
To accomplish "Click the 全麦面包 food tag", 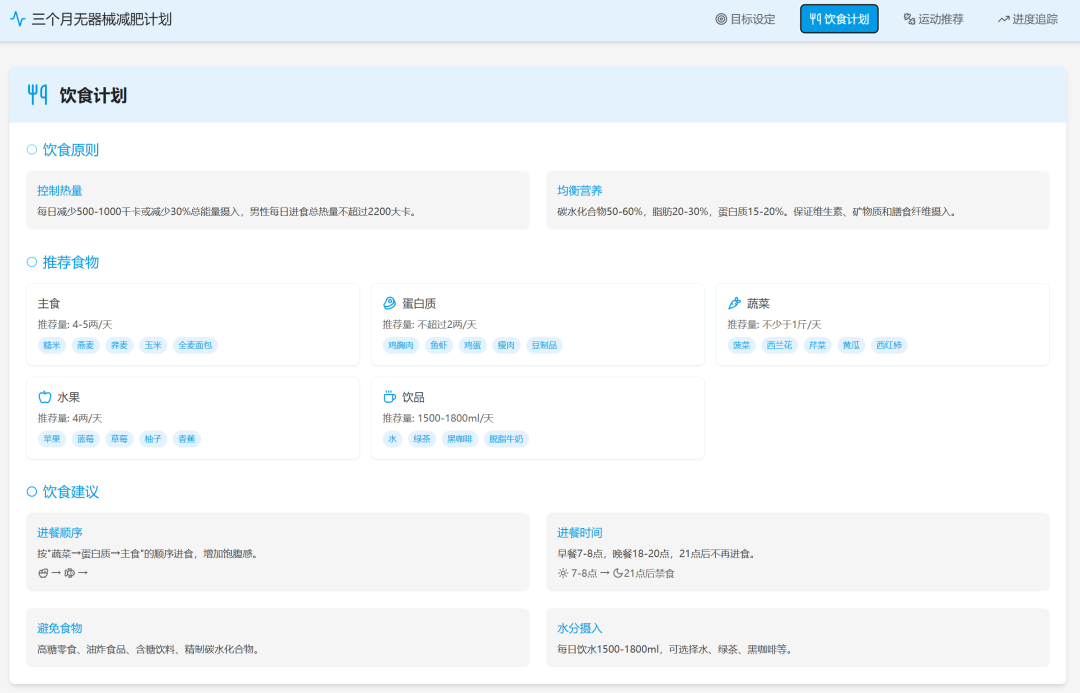I will (195, 345).
